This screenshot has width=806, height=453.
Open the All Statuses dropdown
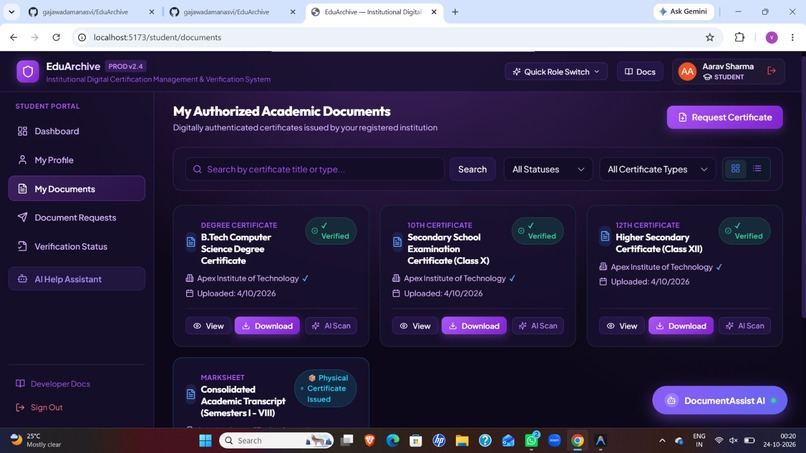pos(548,169)
